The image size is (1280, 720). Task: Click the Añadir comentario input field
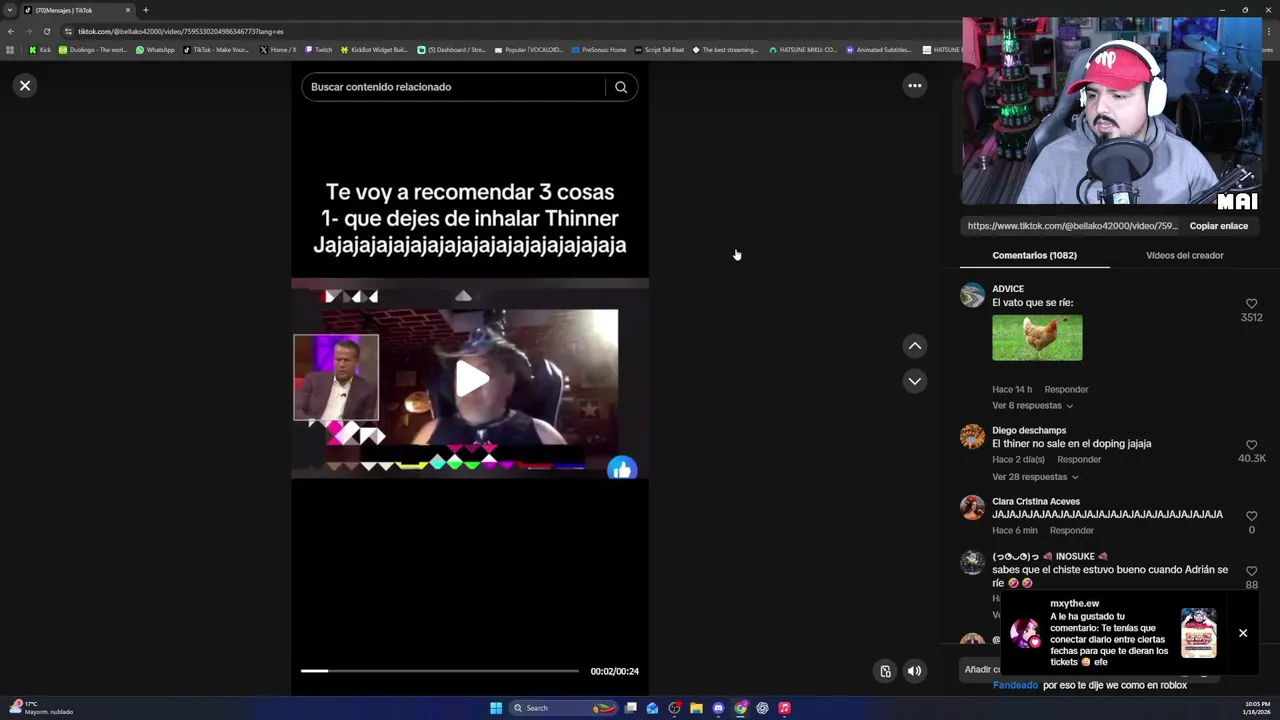[x=979, y=670]
